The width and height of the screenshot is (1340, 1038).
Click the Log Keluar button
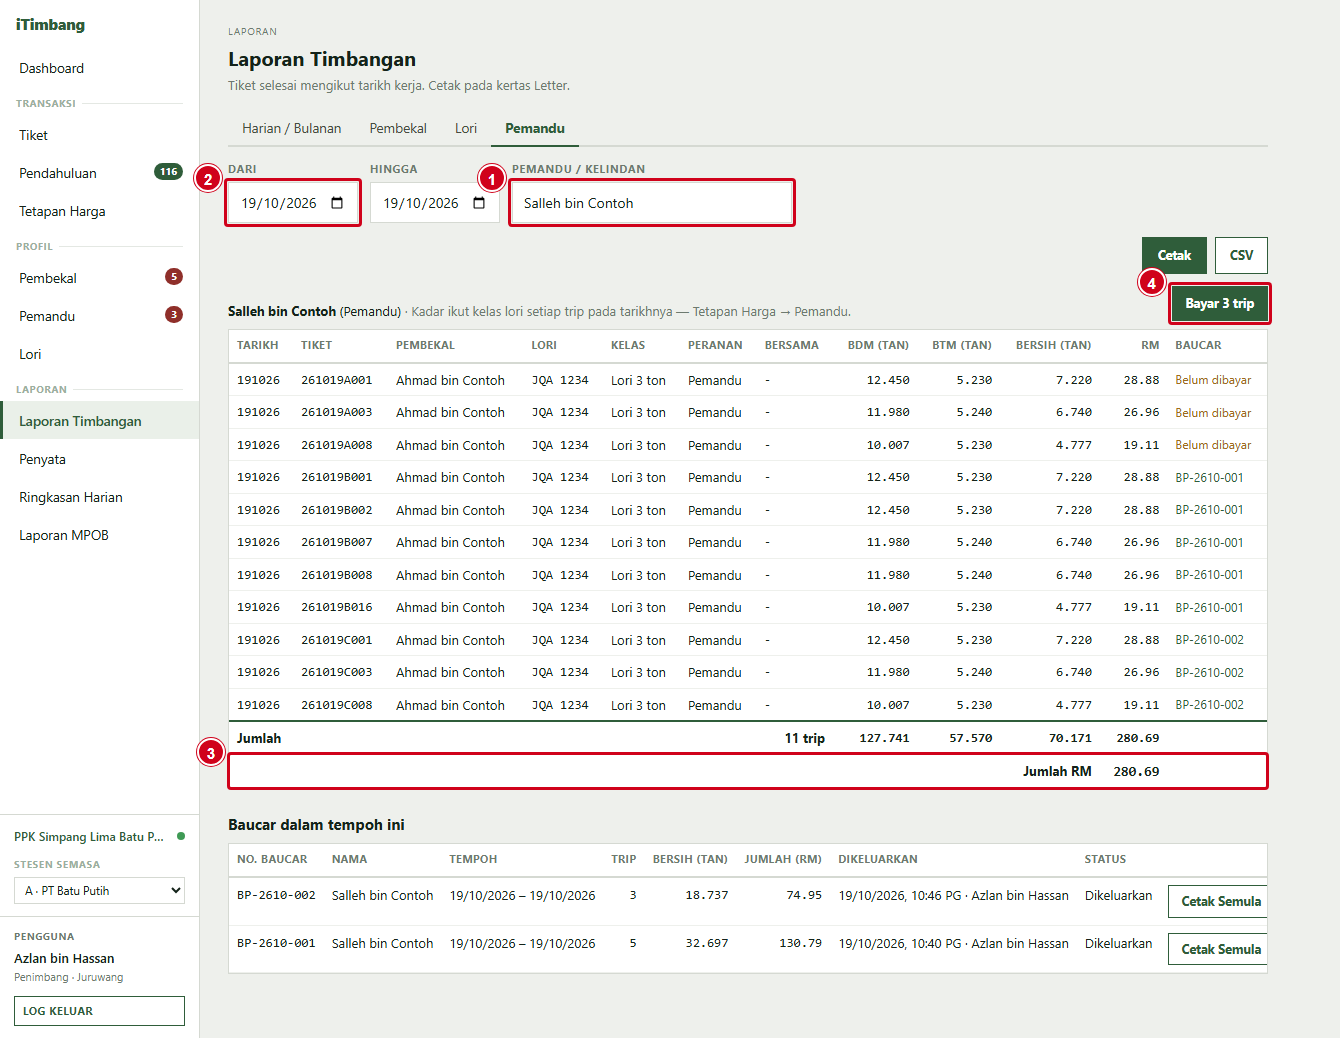click(x=100, y=1011)
